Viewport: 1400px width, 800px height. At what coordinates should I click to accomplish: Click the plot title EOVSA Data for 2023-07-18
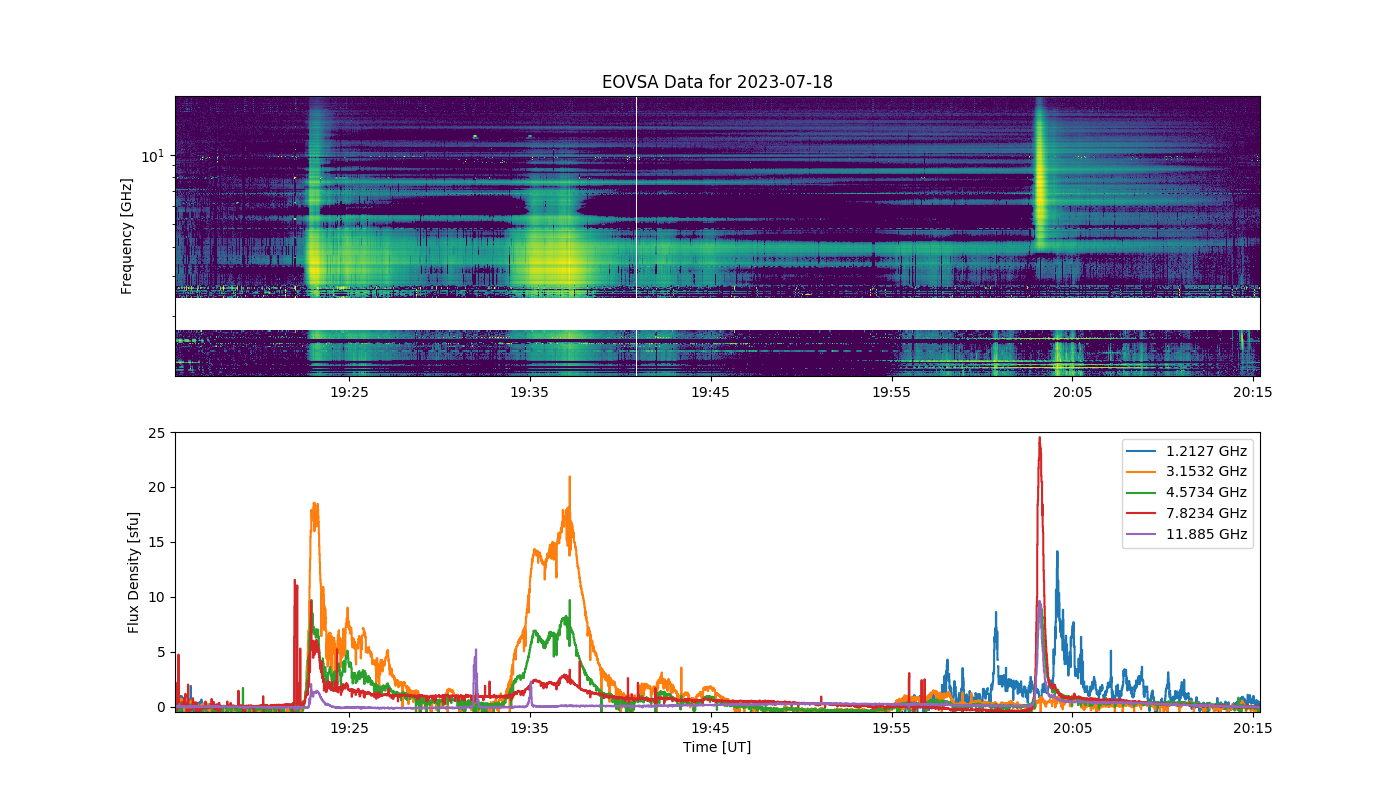pos(717,82)
